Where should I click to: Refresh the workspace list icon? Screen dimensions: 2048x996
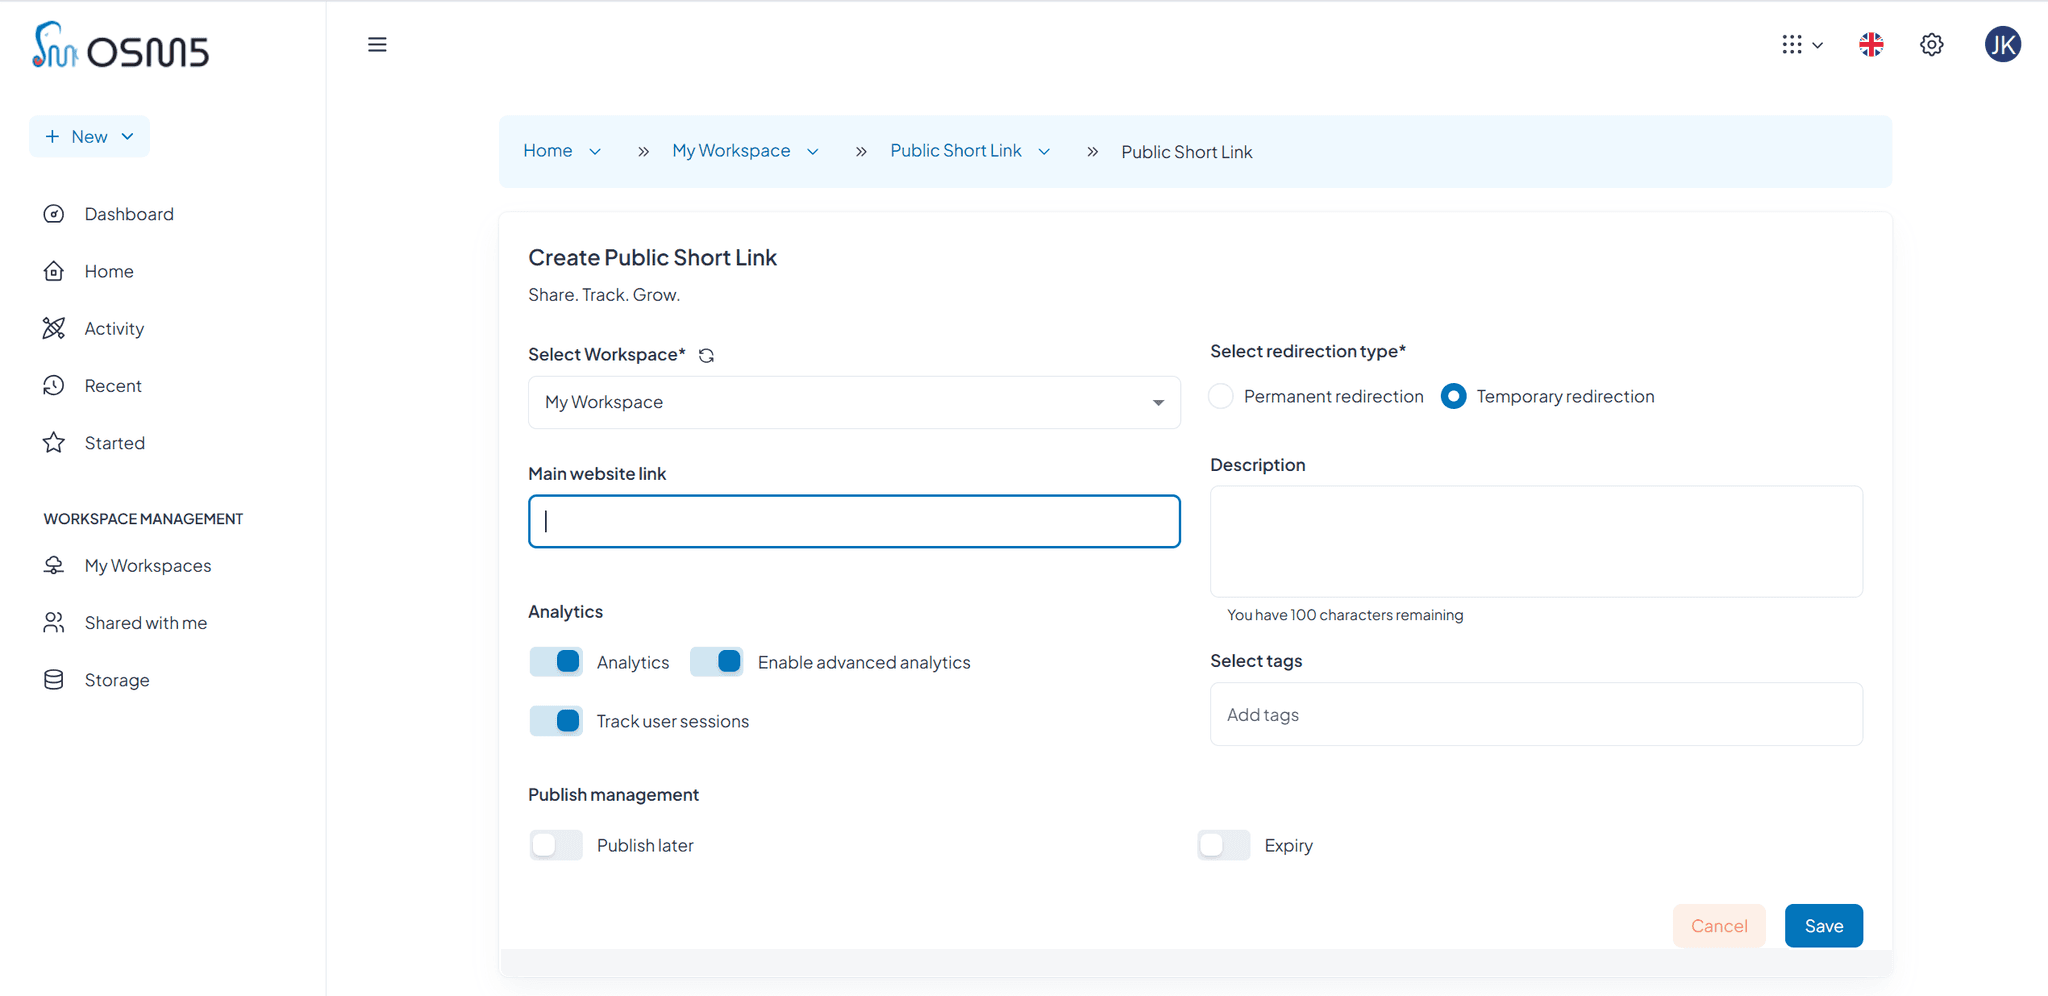pyautogui.click(x=706, y=355)
